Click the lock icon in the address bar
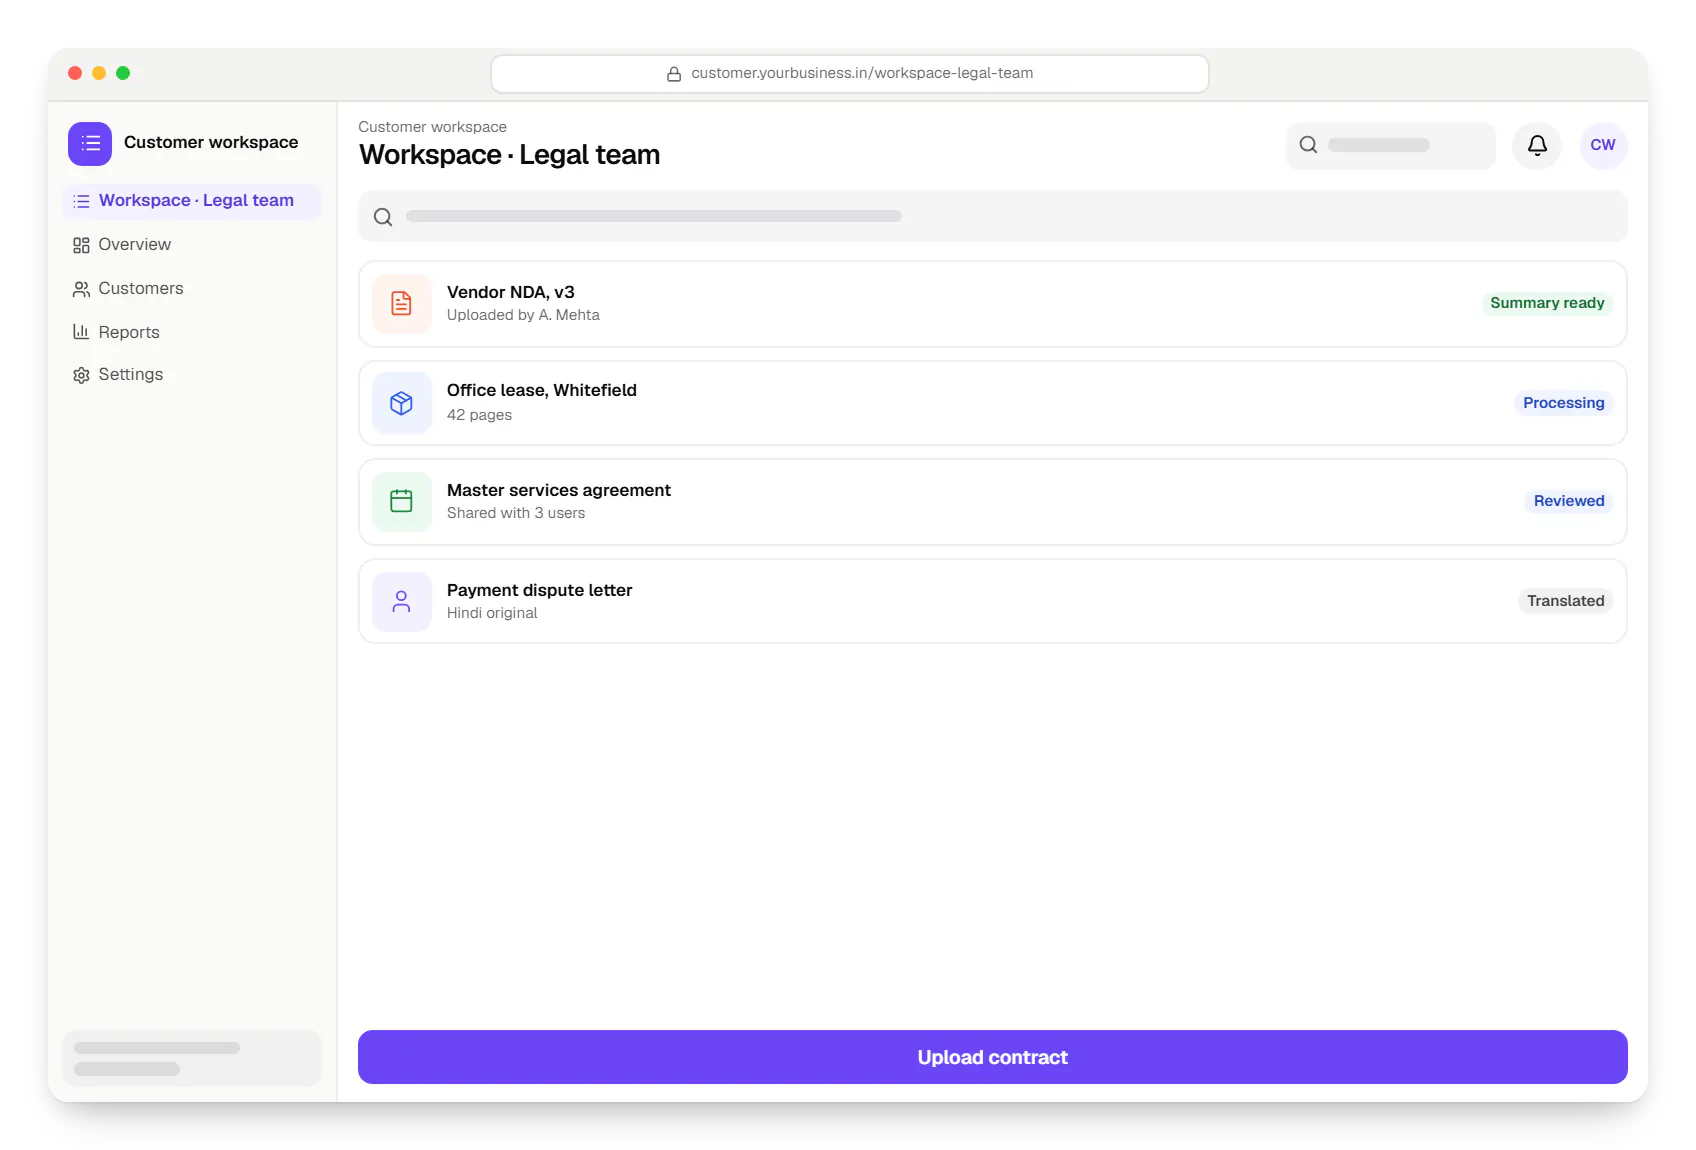This screenshot has width=1696, height=1150. click(674, 74)
